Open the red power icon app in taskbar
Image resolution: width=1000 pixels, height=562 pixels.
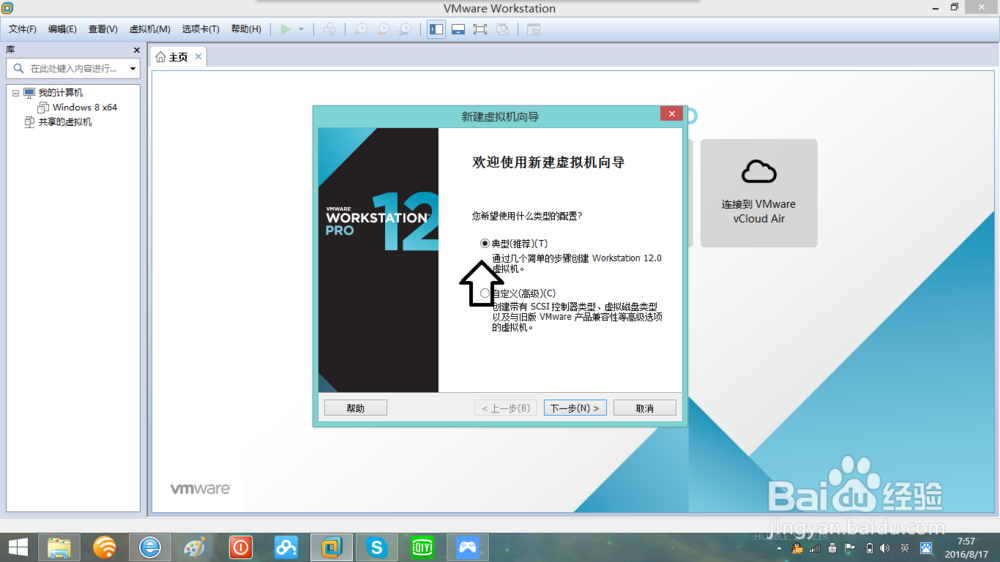[x=240, y=547]
